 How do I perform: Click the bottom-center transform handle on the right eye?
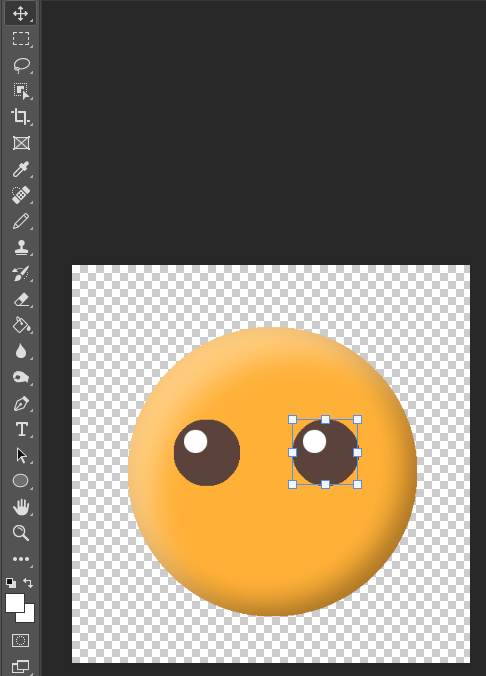[x=326, y=485]
